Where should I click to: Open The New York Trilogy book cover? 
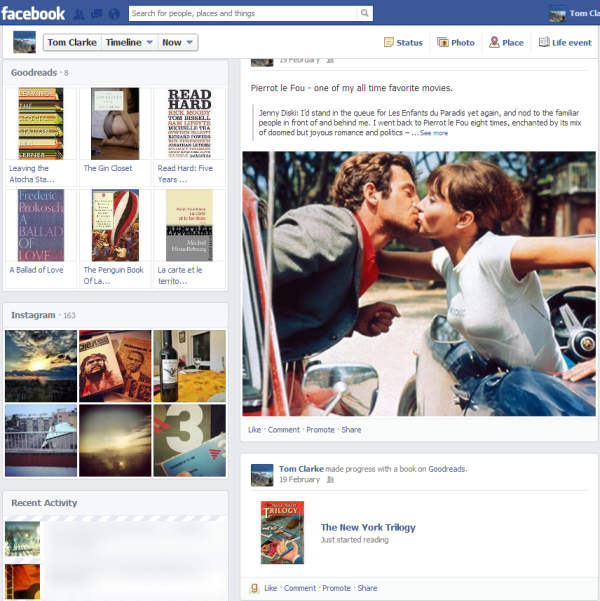point(282,532)
